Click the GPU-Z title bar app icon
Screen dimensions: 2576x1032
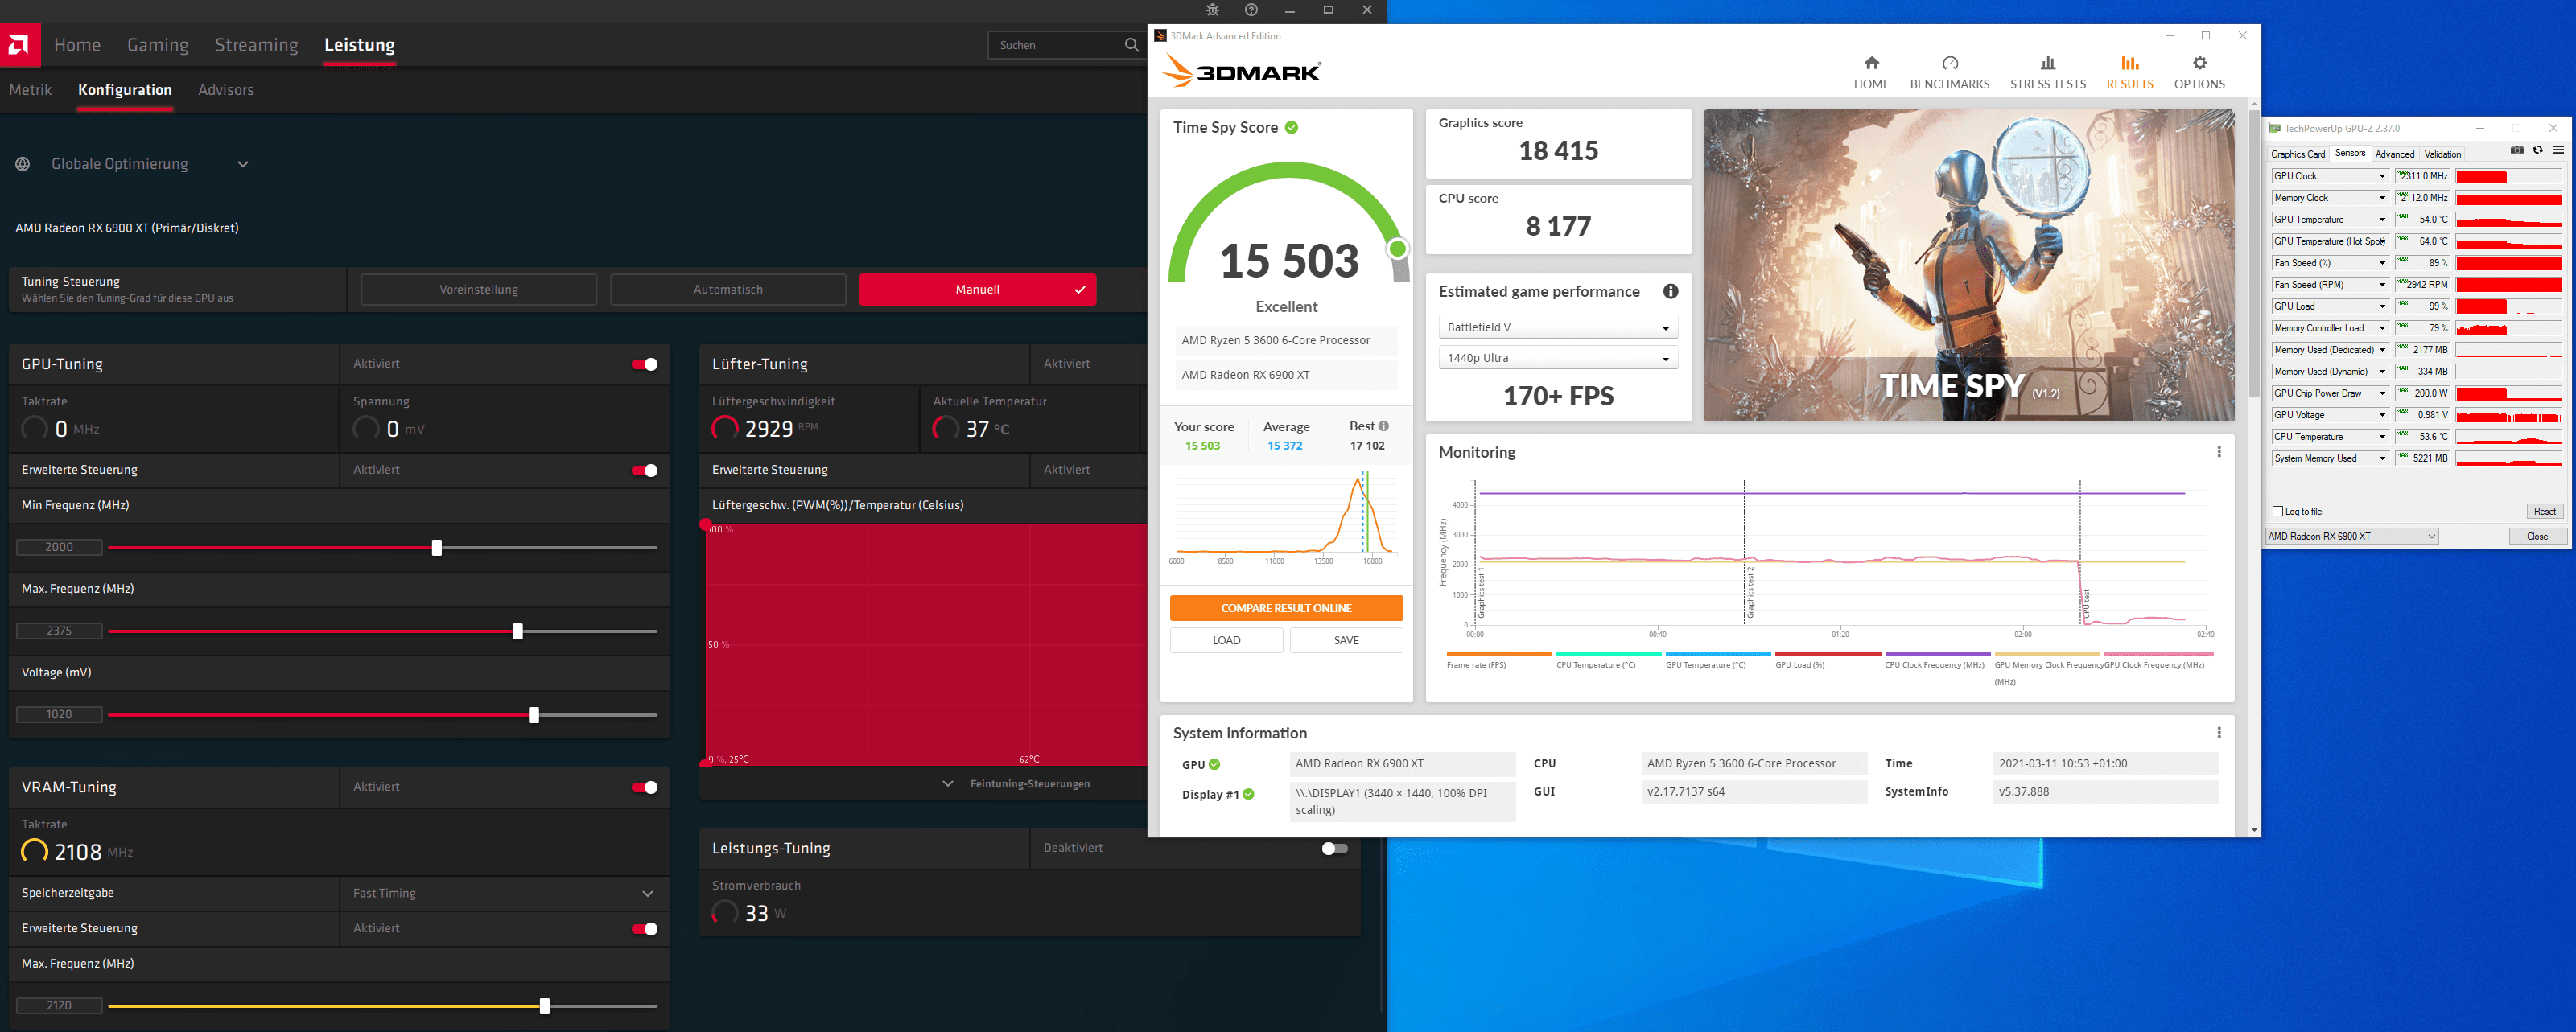2275,129
